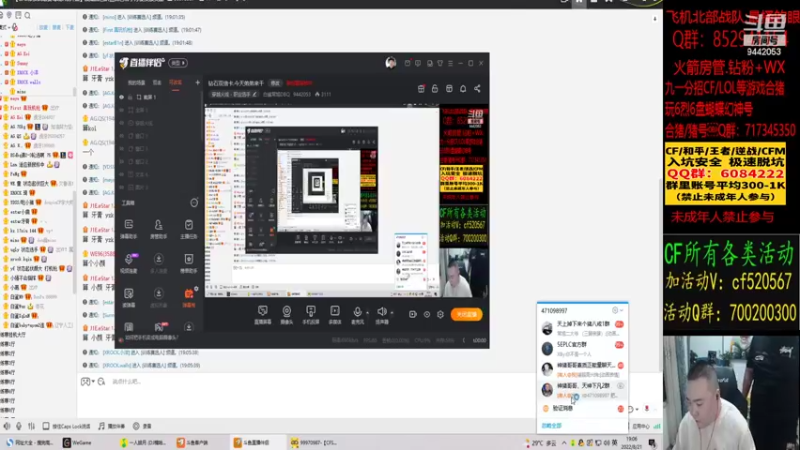Open WeGame from the taskbar
Viewport: 800px width, 450px height.
click(x=78, y=443)
